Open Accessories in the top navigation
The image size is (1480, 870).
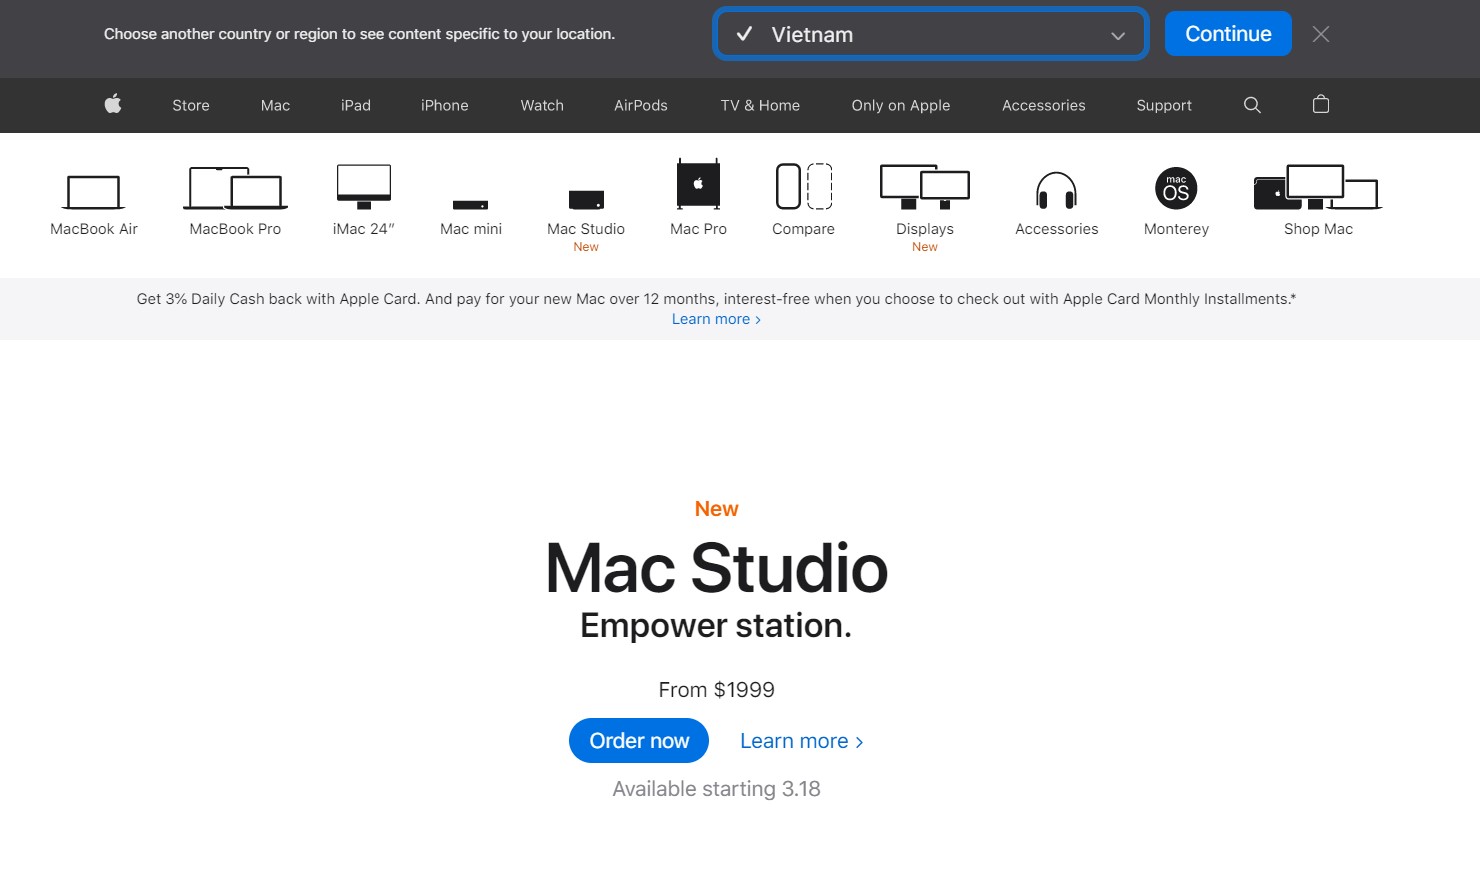coord(1044,105)
